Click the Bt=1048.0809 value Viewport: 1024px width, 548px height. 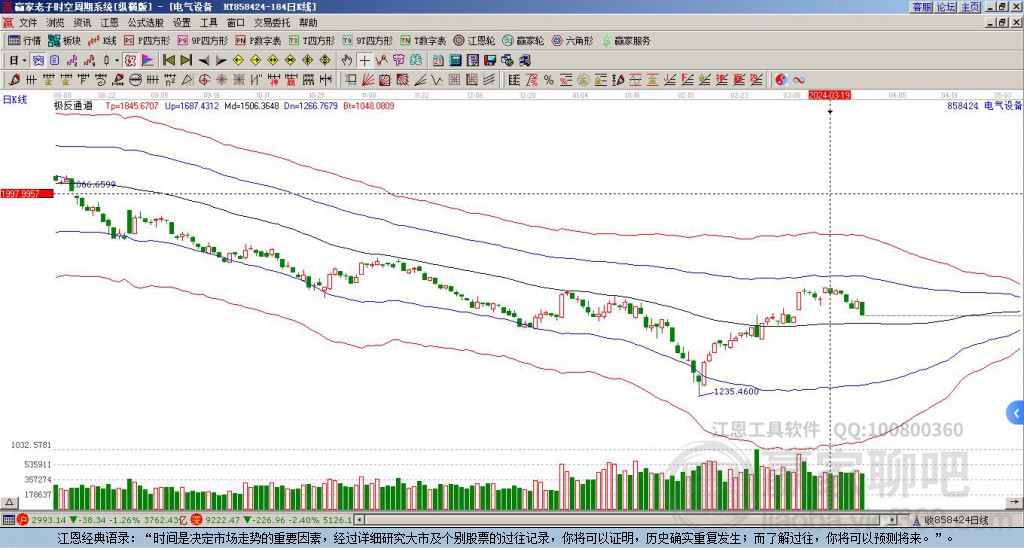coord(368,105)
